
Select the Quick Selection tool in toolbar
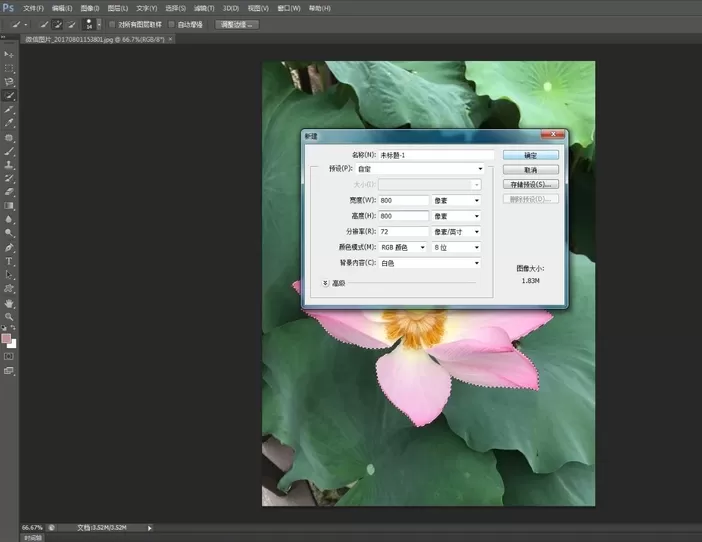pos(9,96)
